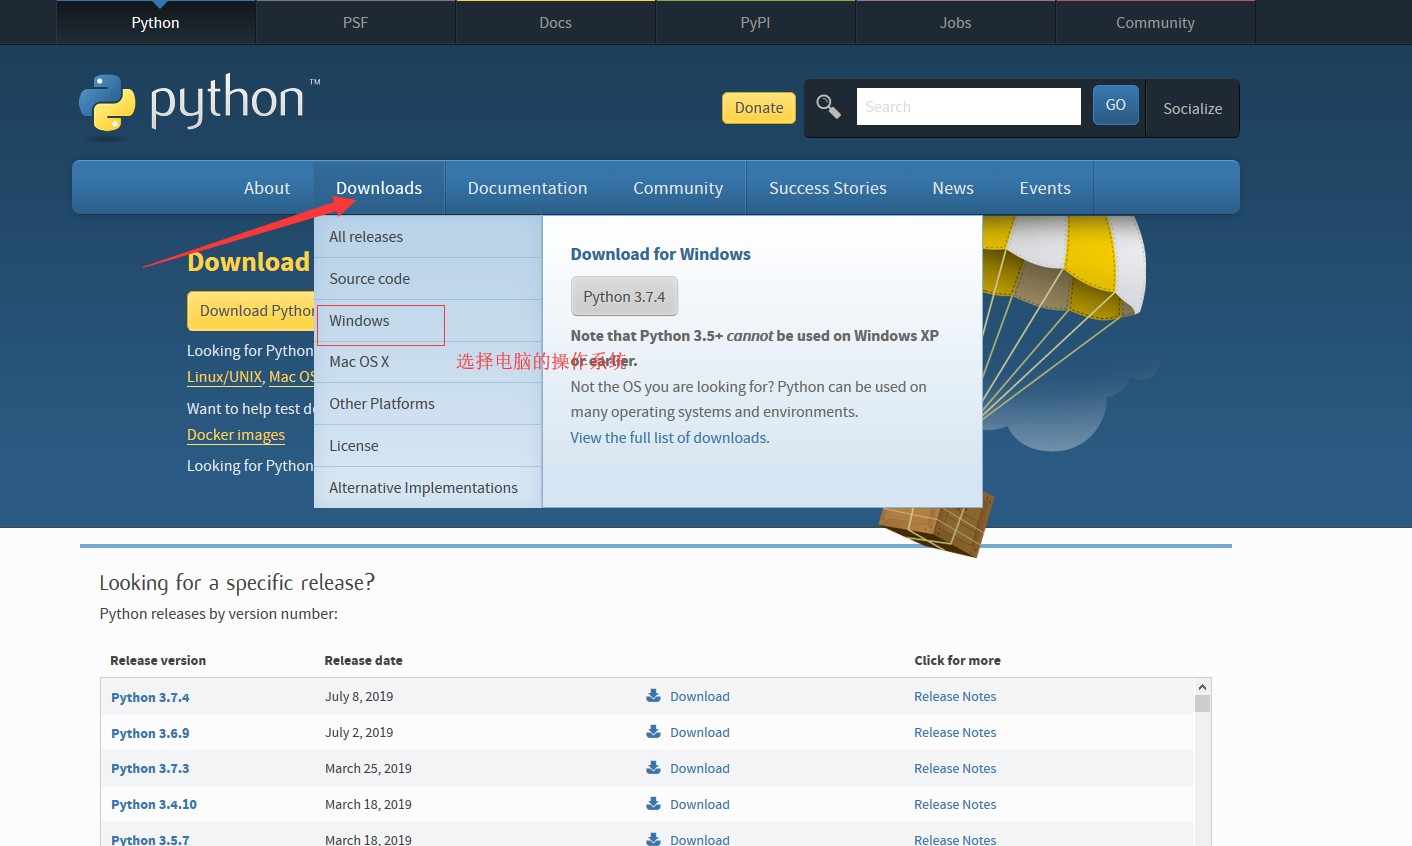Click the download icon for Python 3.7.4
This screenshot has width=1412, height=846.
(653, 696)
